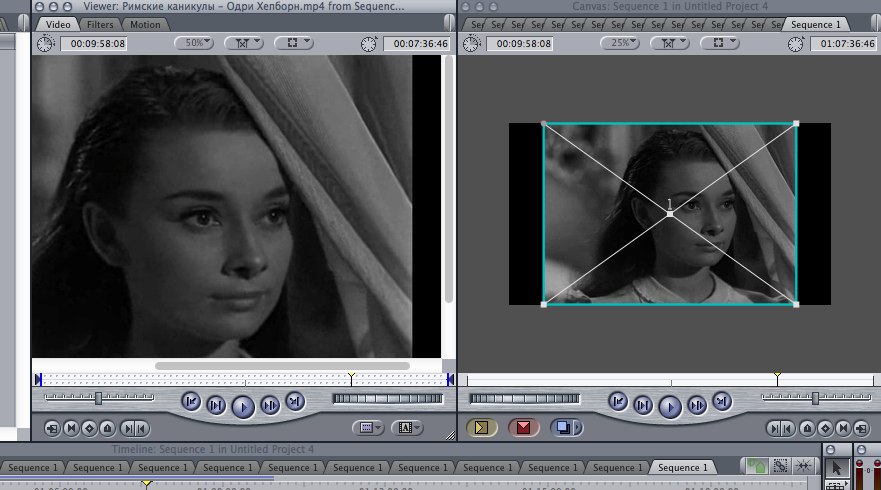
Task: Click the blue Replace edit button
Action: (563, 428)
